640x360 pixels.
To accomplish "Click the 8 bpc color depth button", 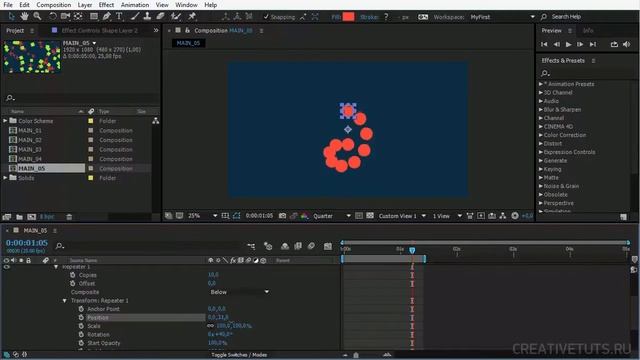I will point(47,217).
